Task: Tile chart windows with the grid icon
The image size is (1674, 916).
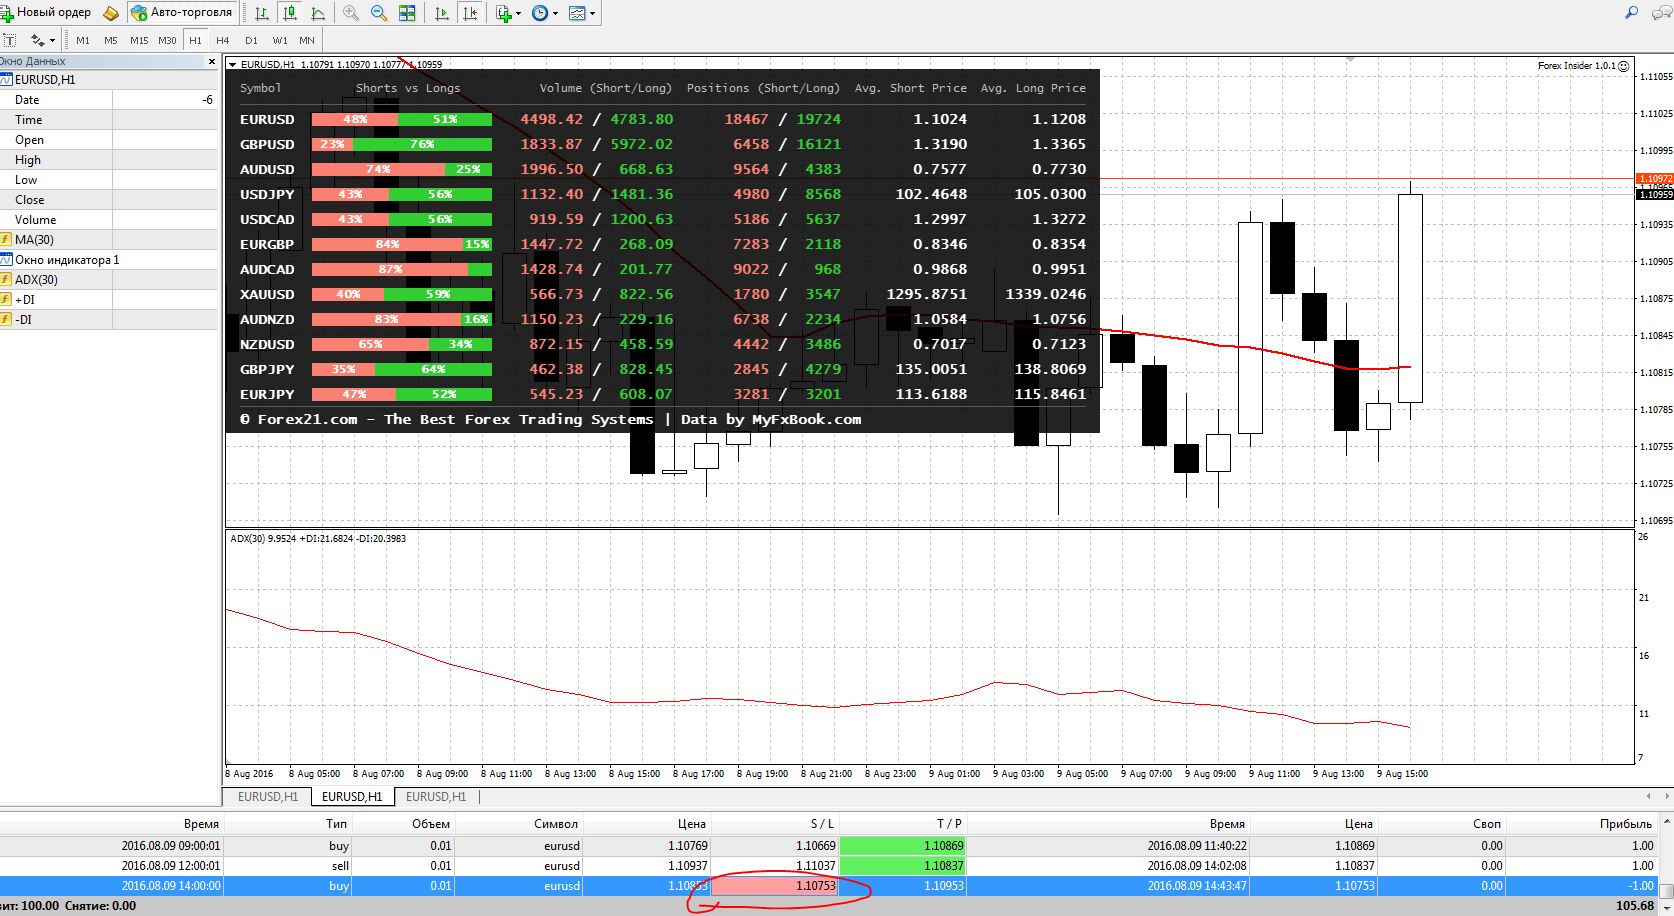Action: pyautogui.click(x=407, y=13)
